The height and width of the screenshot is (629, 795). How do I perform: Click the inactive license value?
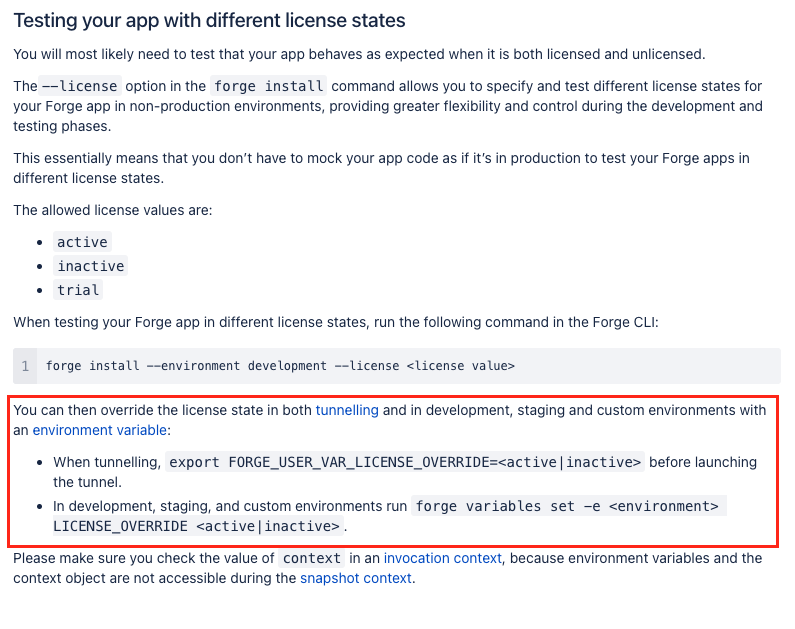tap(91, 266)
